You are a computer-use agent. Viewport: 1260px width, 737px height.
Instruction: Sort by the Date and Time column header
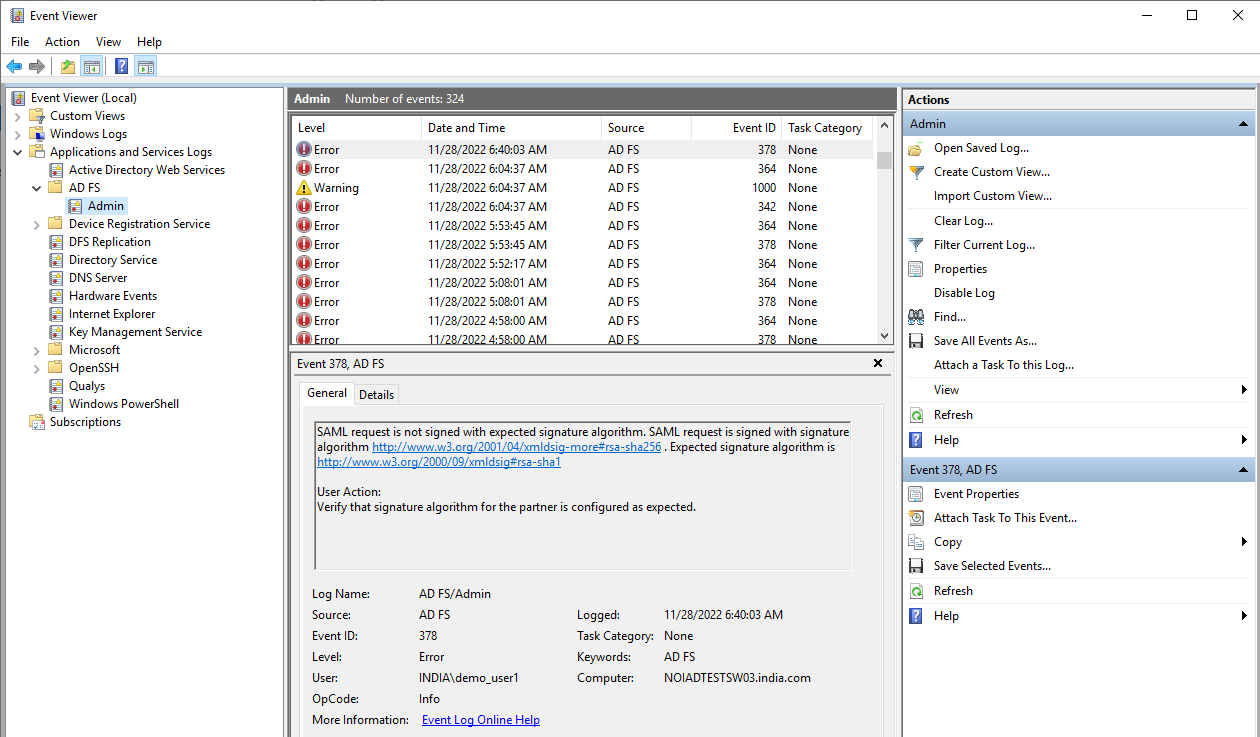[511, 128]
